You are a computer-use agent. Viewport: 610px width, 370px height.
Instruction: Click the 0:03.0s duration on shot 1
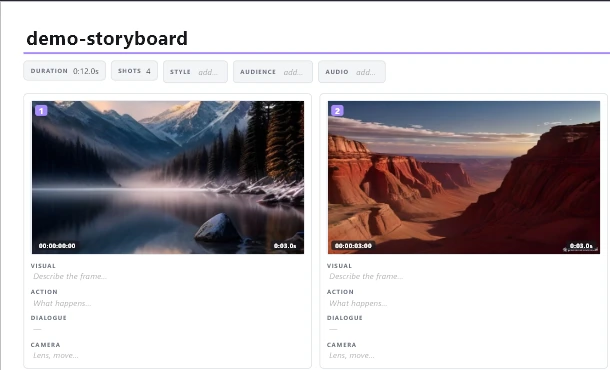285,246
